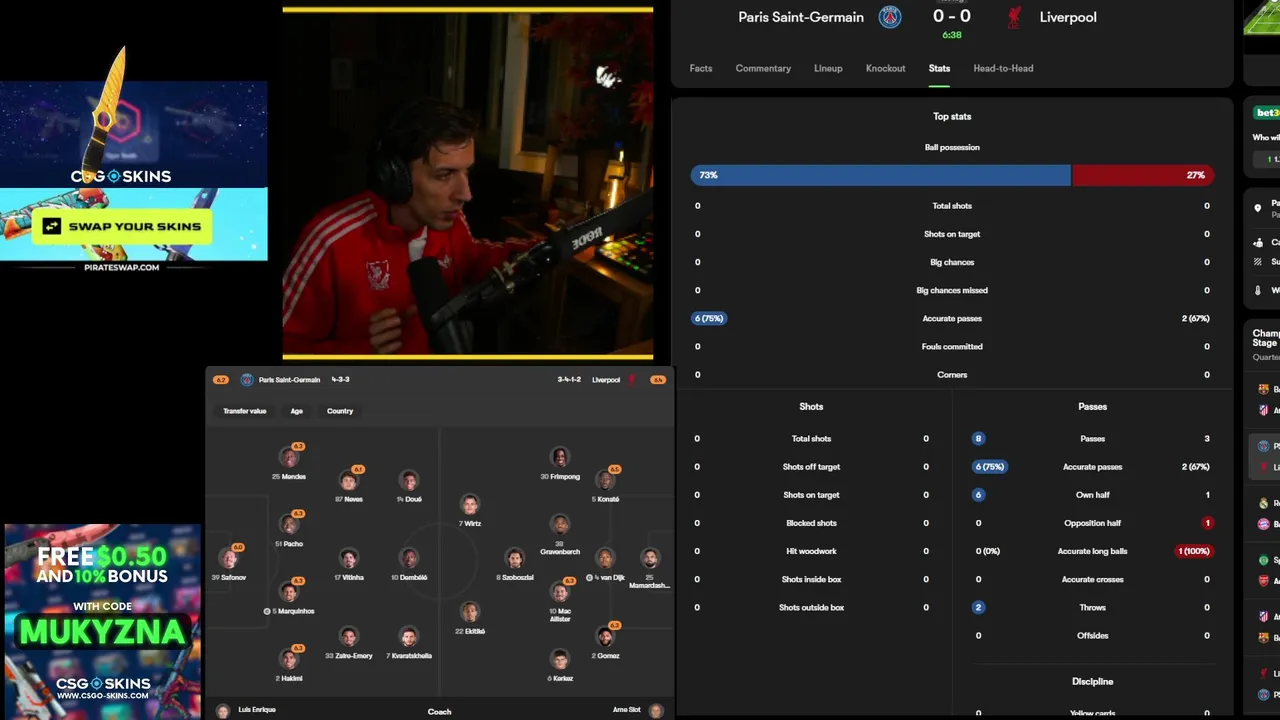Click Vitinha's player avatar

tap(349, 559)
